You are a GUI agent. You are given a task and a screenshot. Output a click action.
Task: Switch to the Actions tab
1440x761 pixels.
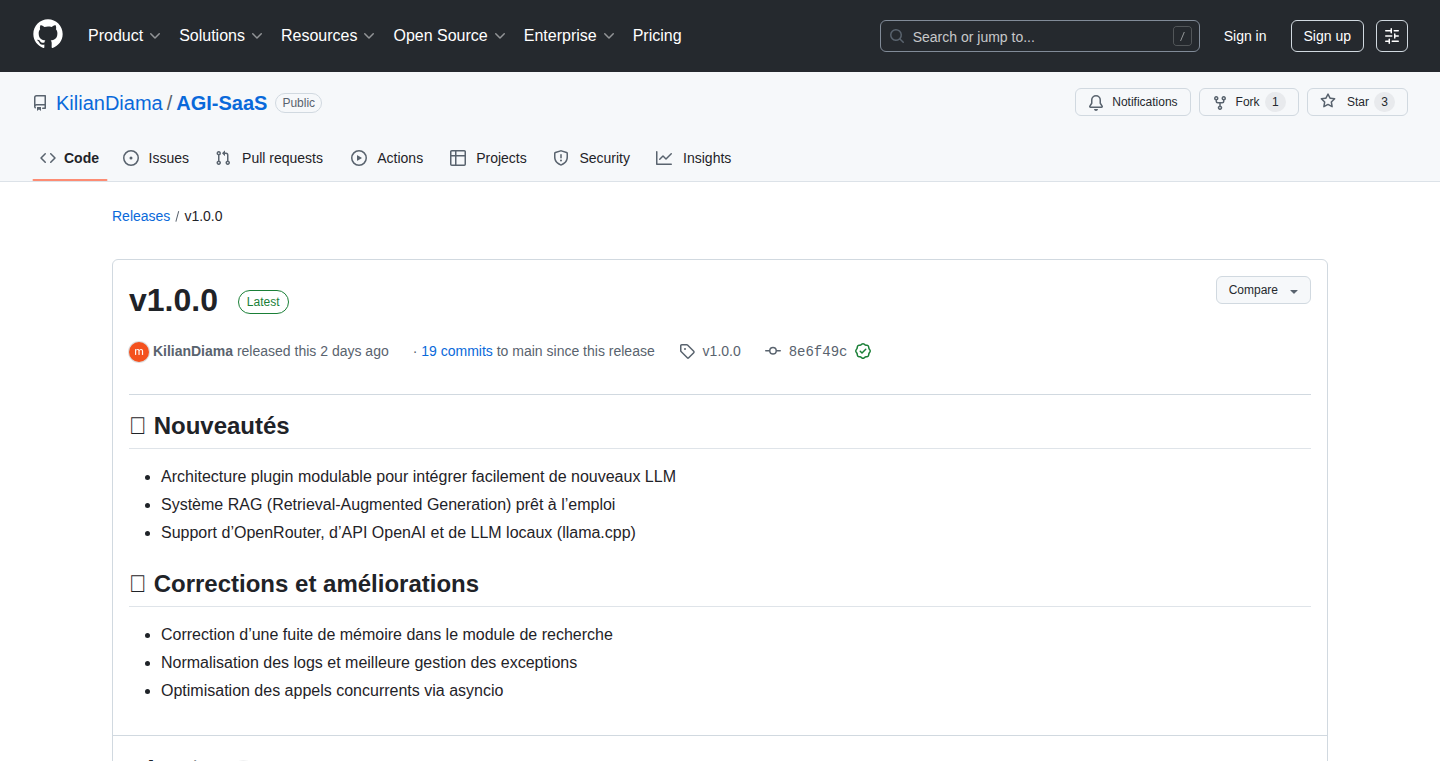point(387,158)
